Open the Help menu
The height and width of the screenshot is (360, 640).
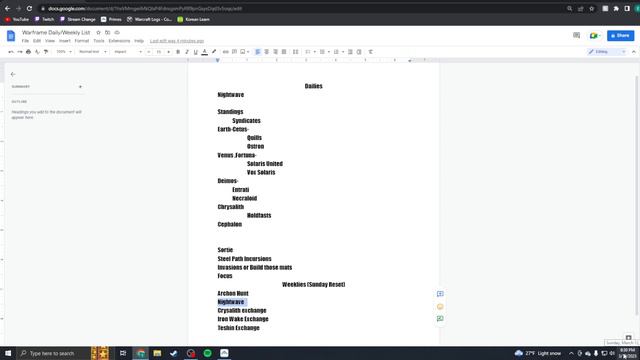click(139, 41)
